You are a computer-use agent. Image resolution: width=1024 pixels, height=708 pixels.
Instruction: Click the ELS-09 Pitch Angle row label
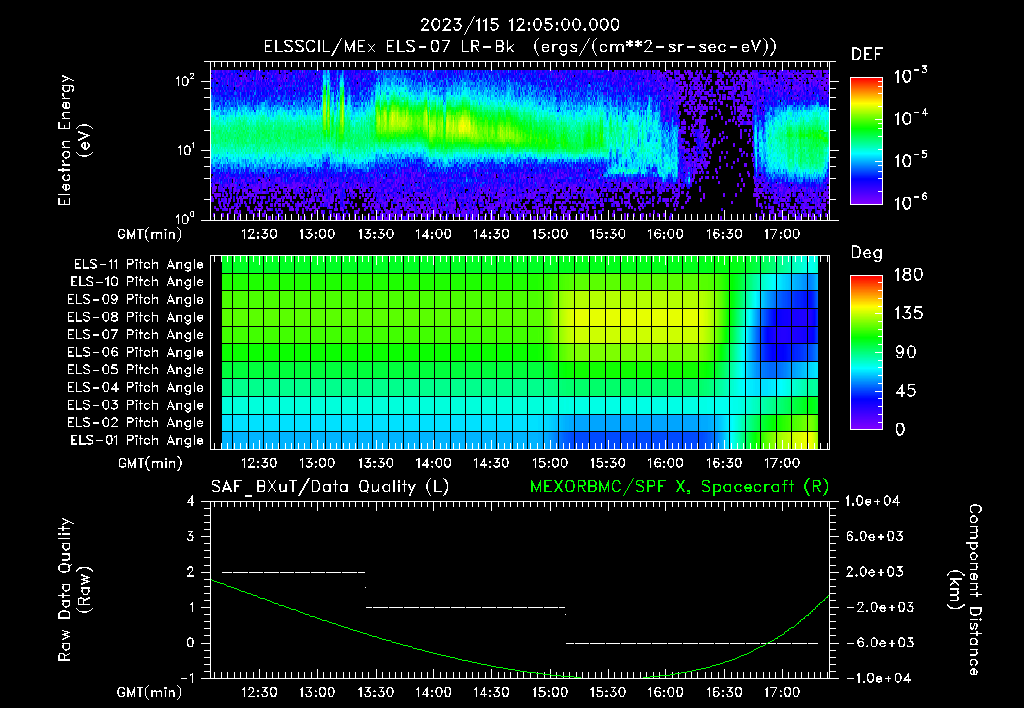coord(136,300)
